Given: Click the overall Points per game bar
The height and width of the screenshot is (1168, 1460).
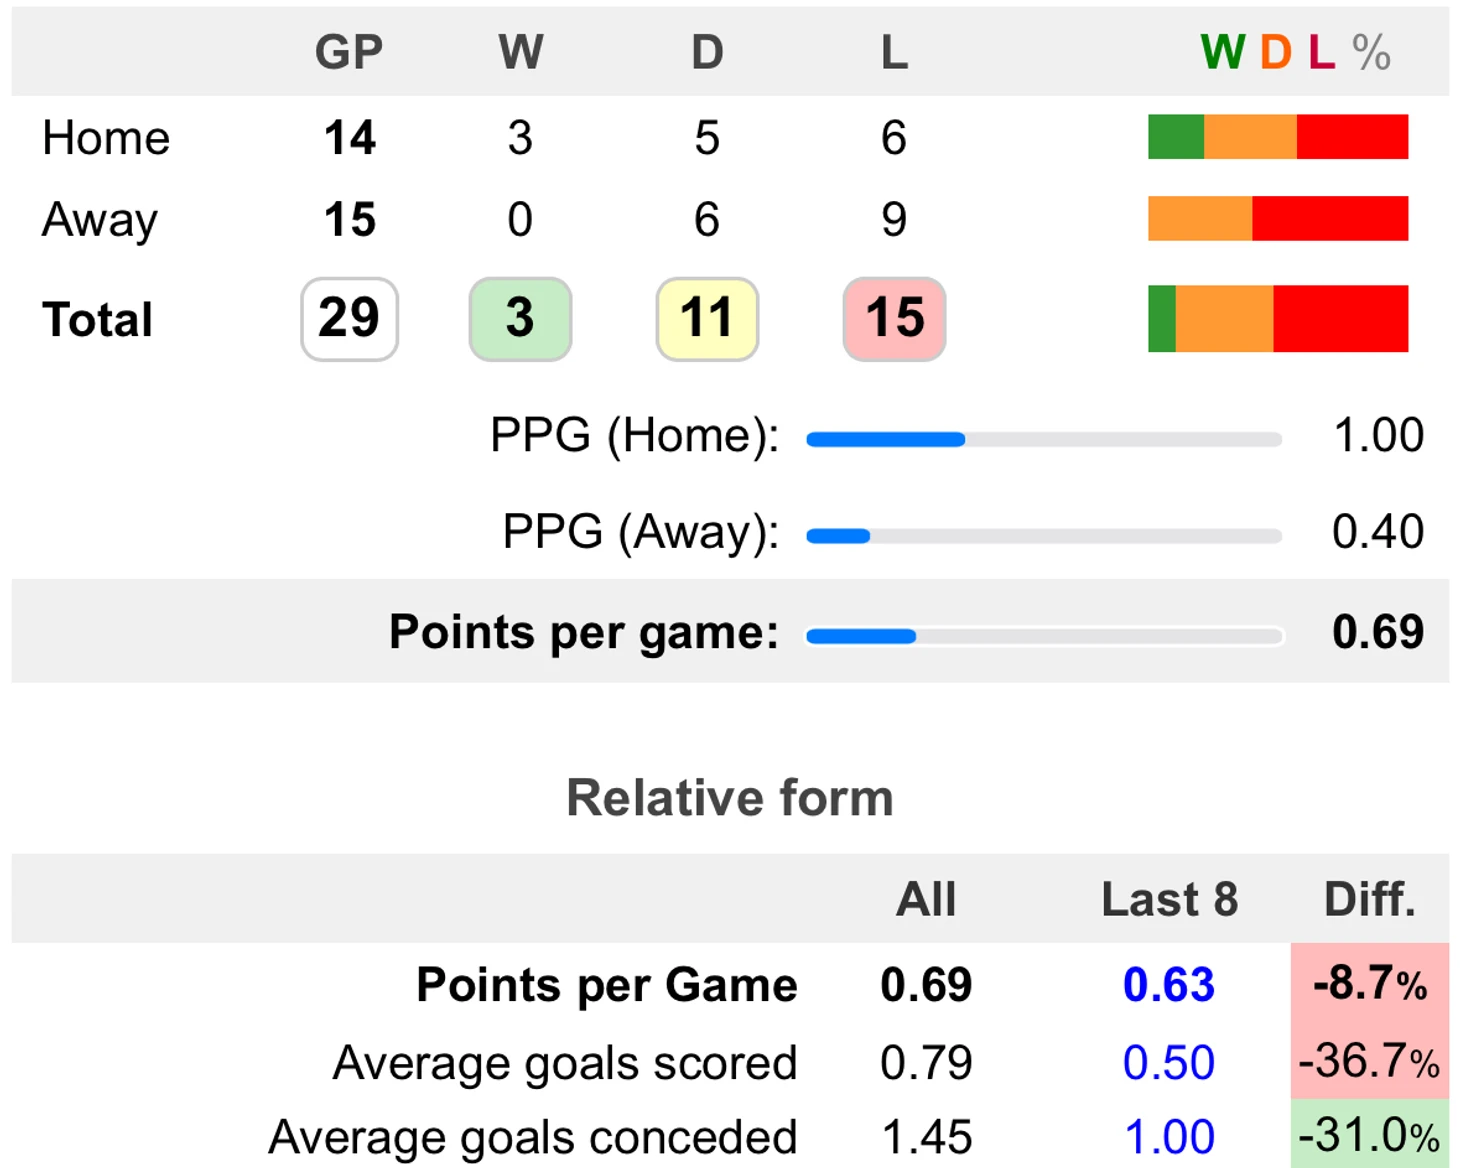Looking at the screenshot, I should tap(1043, 636).
